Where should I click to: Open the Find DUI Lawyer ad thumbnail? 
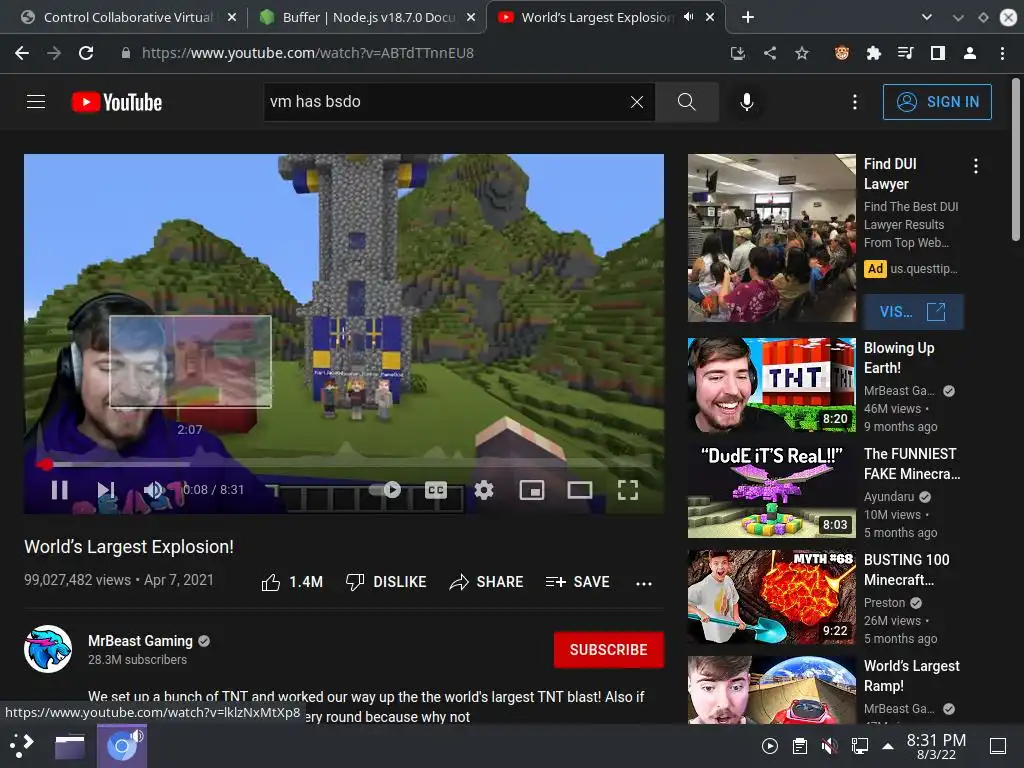[772, 238]
